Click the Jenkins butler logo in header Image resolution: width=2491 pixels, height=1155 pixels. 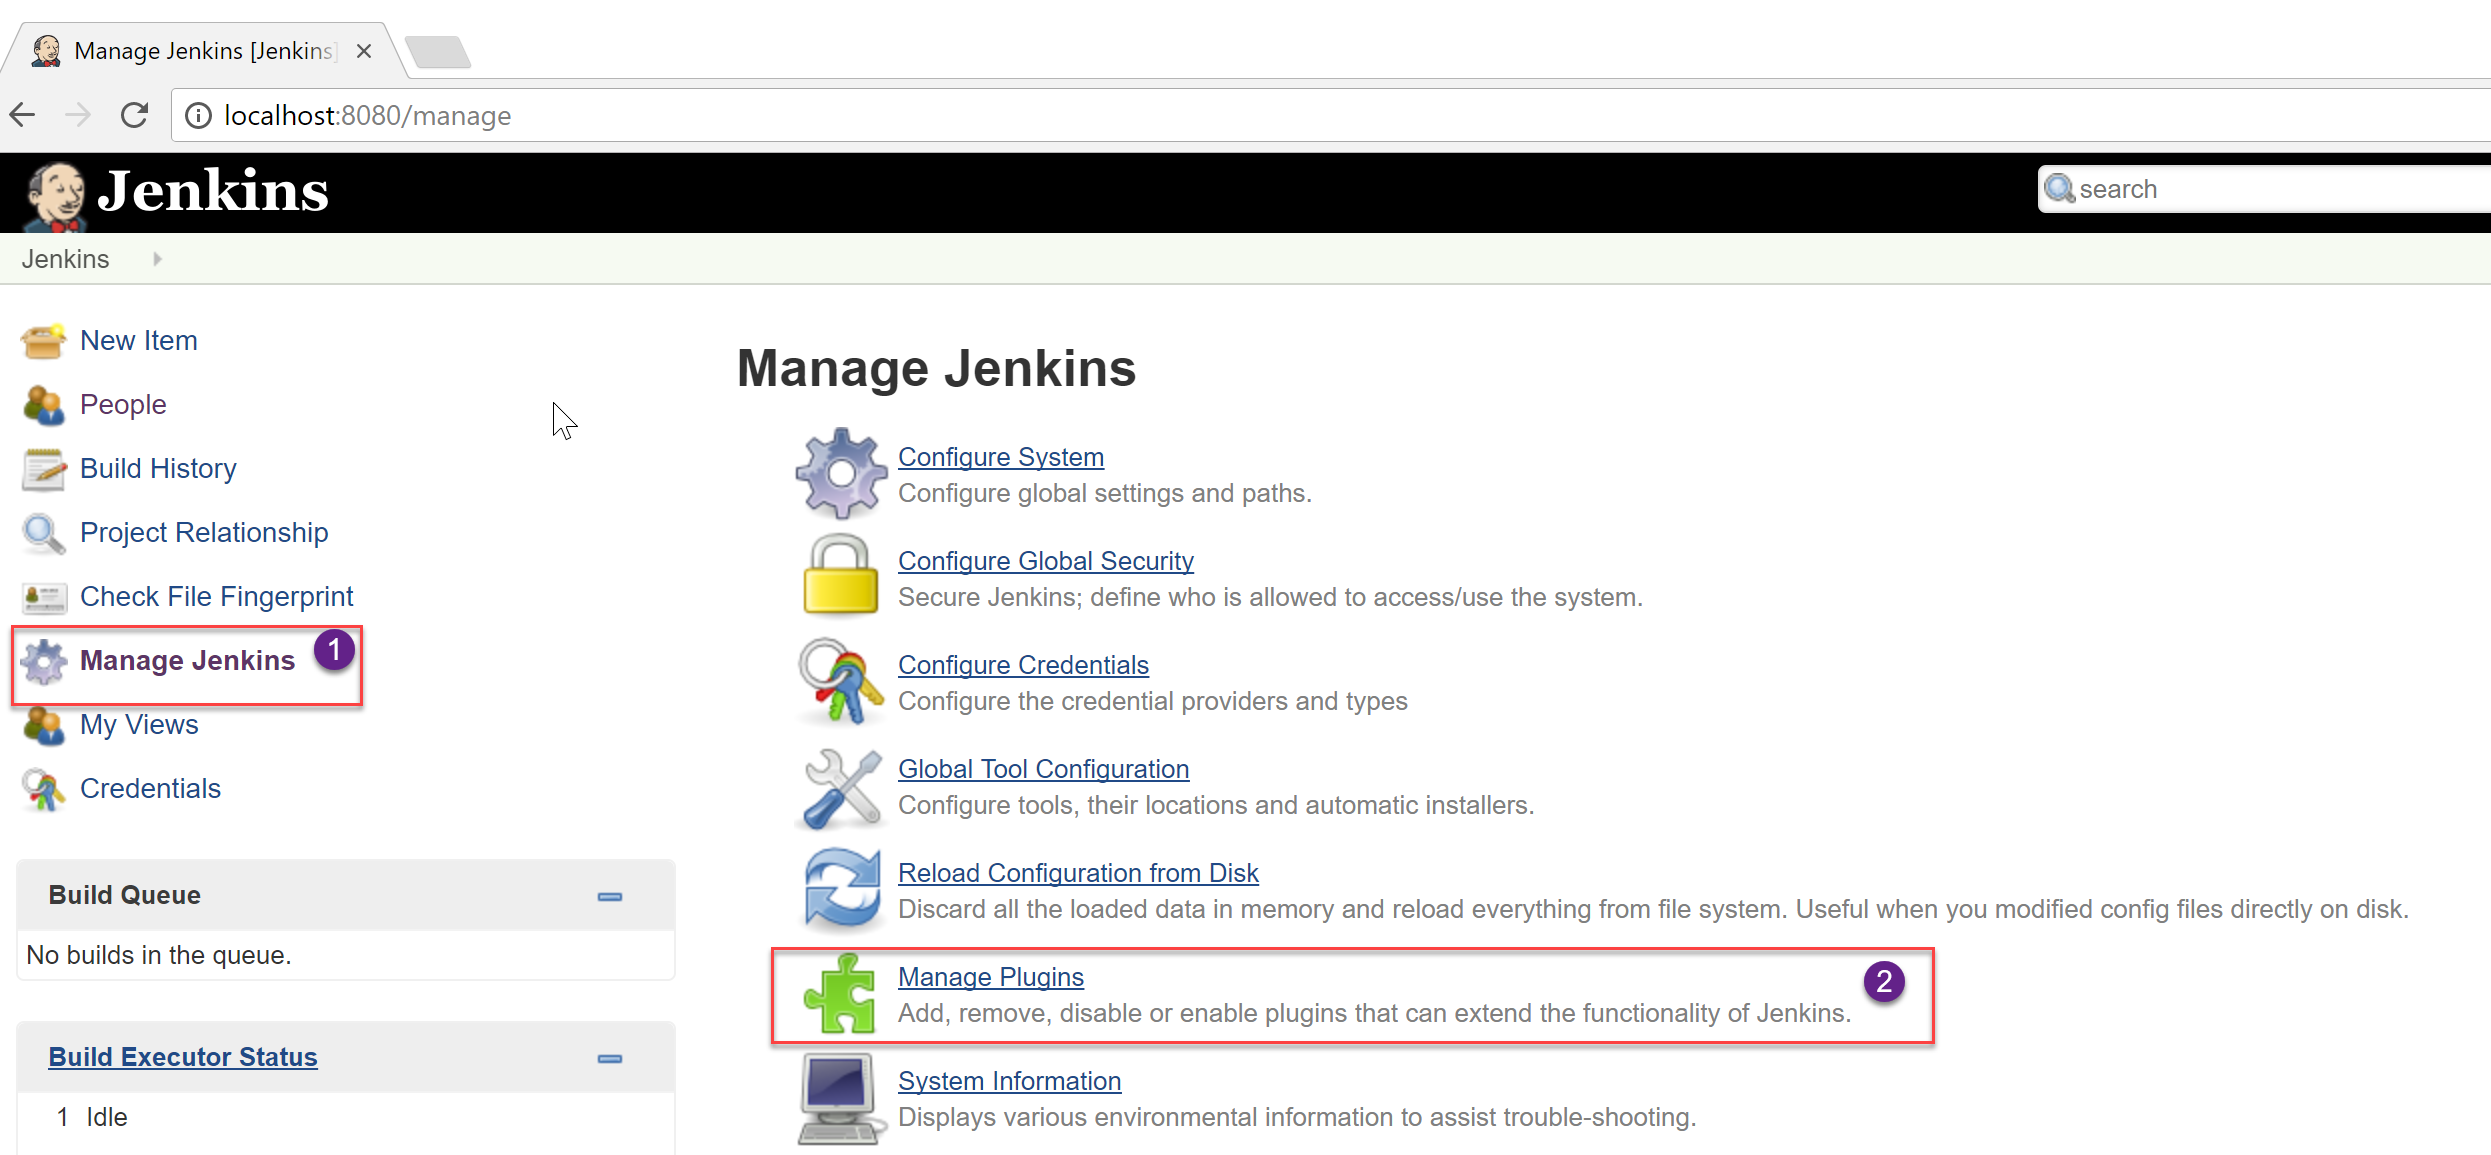pos(55,196)
